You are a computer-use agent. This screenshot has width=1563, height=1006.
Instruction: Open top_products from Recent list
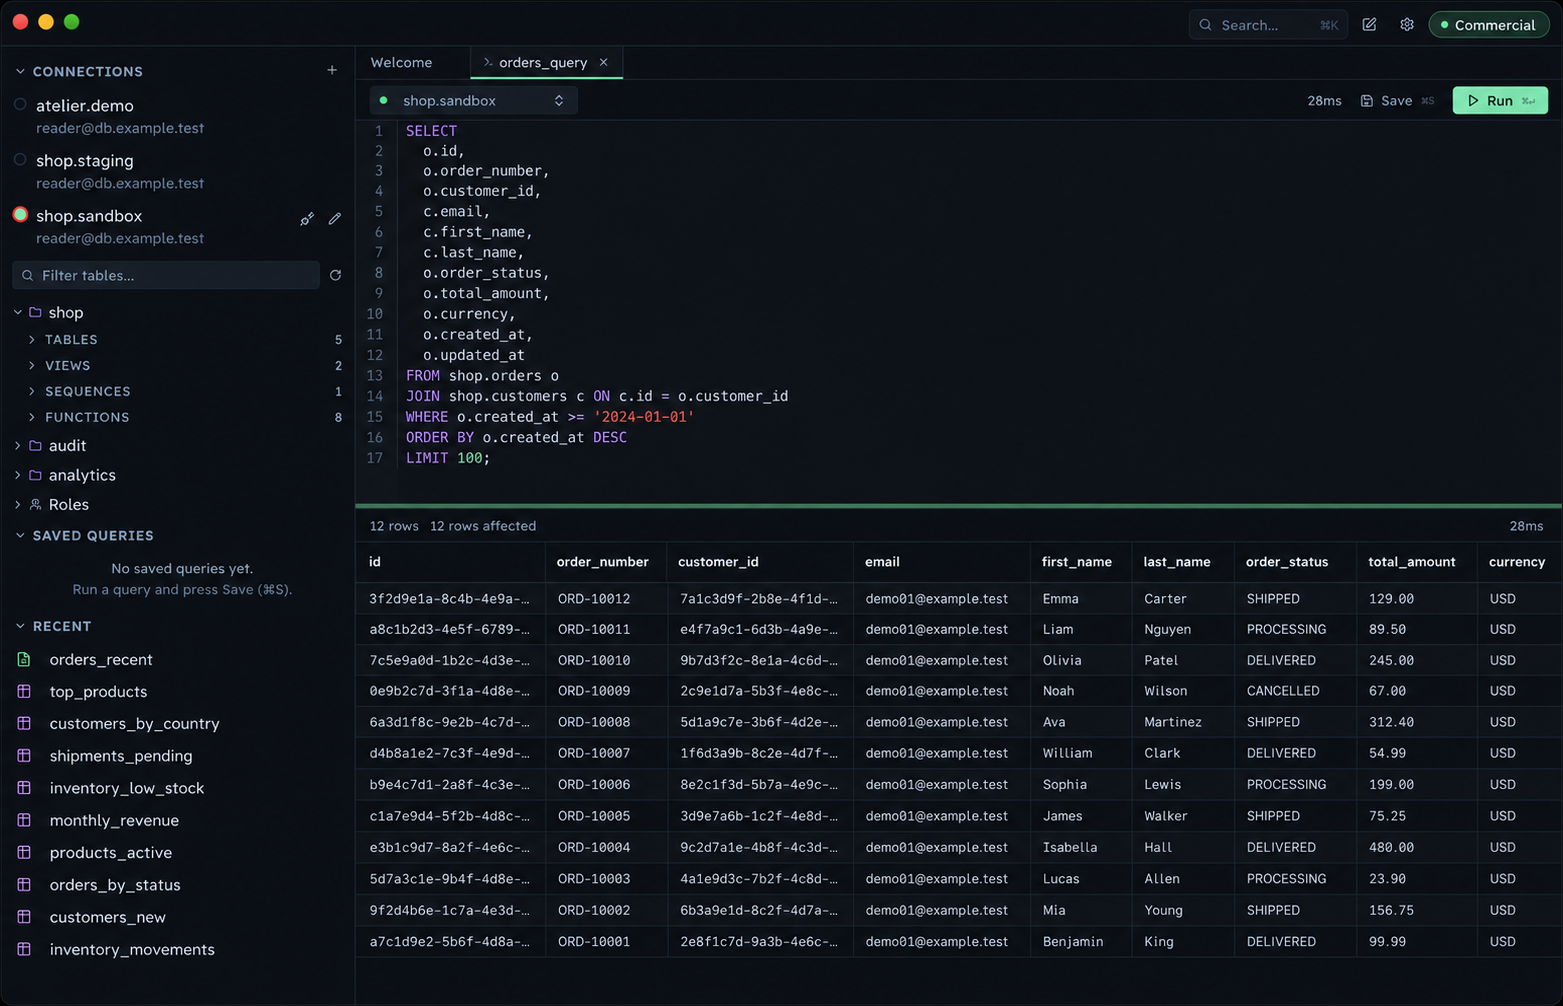[98, 692]
